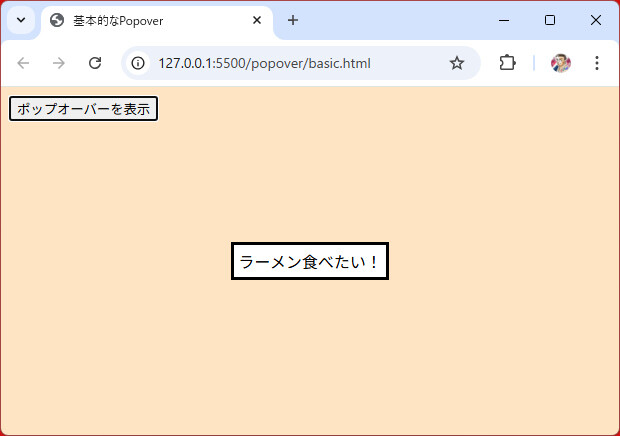Open the Chrome three-dot menu
This screenshot has height=436, width=620.
[x=597, y=63]
